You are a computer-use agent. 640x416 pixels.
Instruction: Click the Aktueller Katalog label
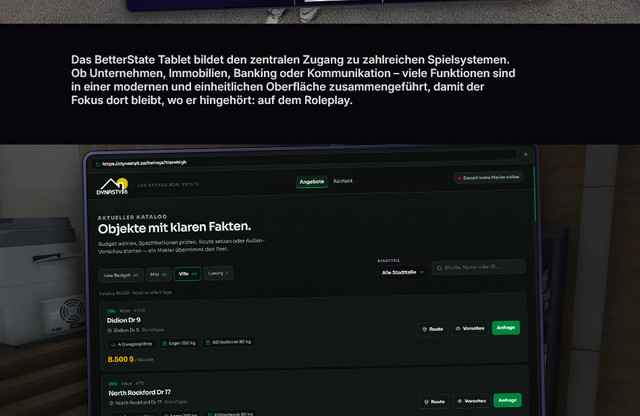132,217
